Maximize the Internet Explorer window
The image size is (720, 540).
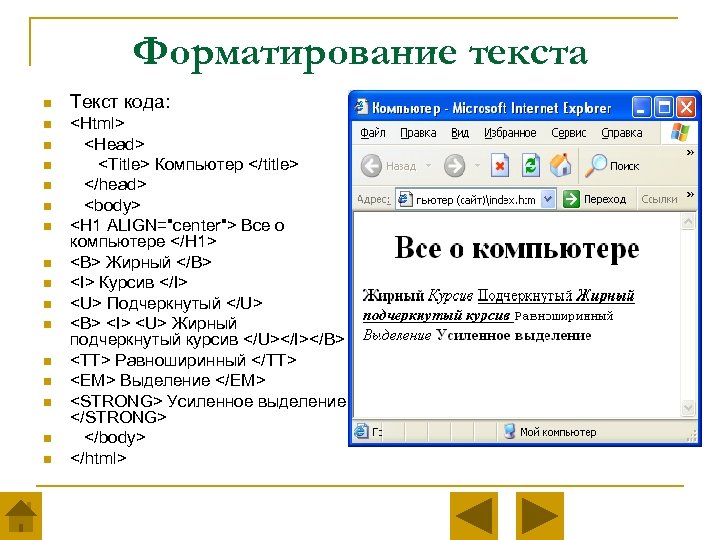point(664,107)
